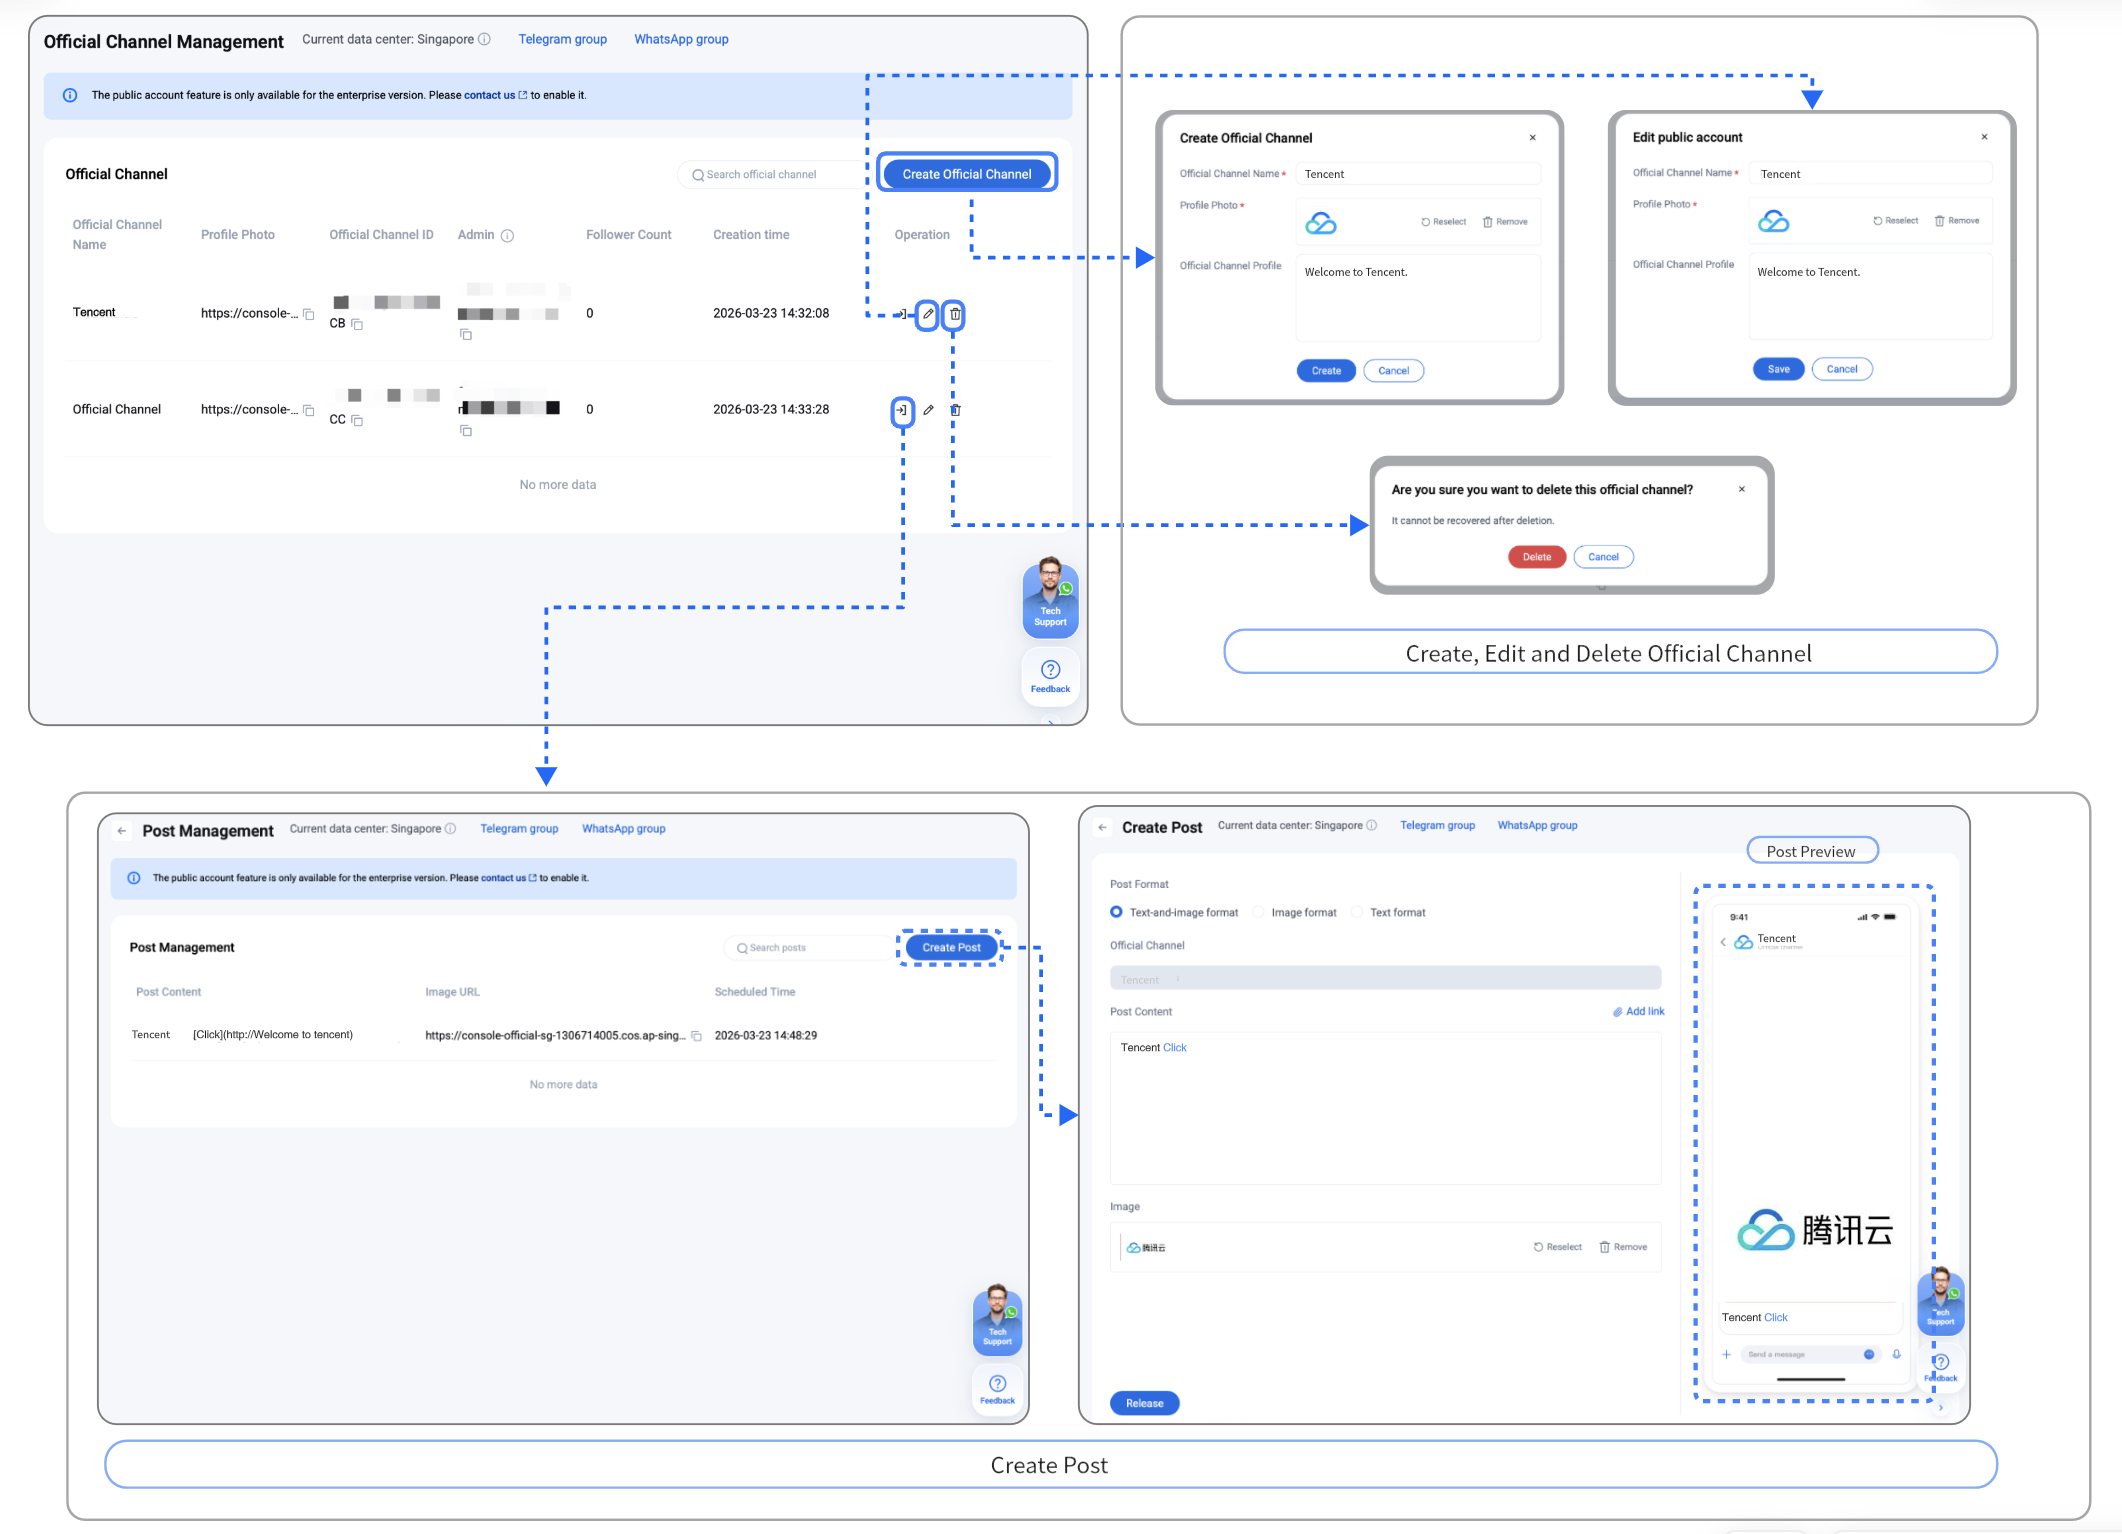This screenshot has height=1534, width=2122.
Task: Copy the Tencent channel profile photo URL
Action: pos(309,314)
